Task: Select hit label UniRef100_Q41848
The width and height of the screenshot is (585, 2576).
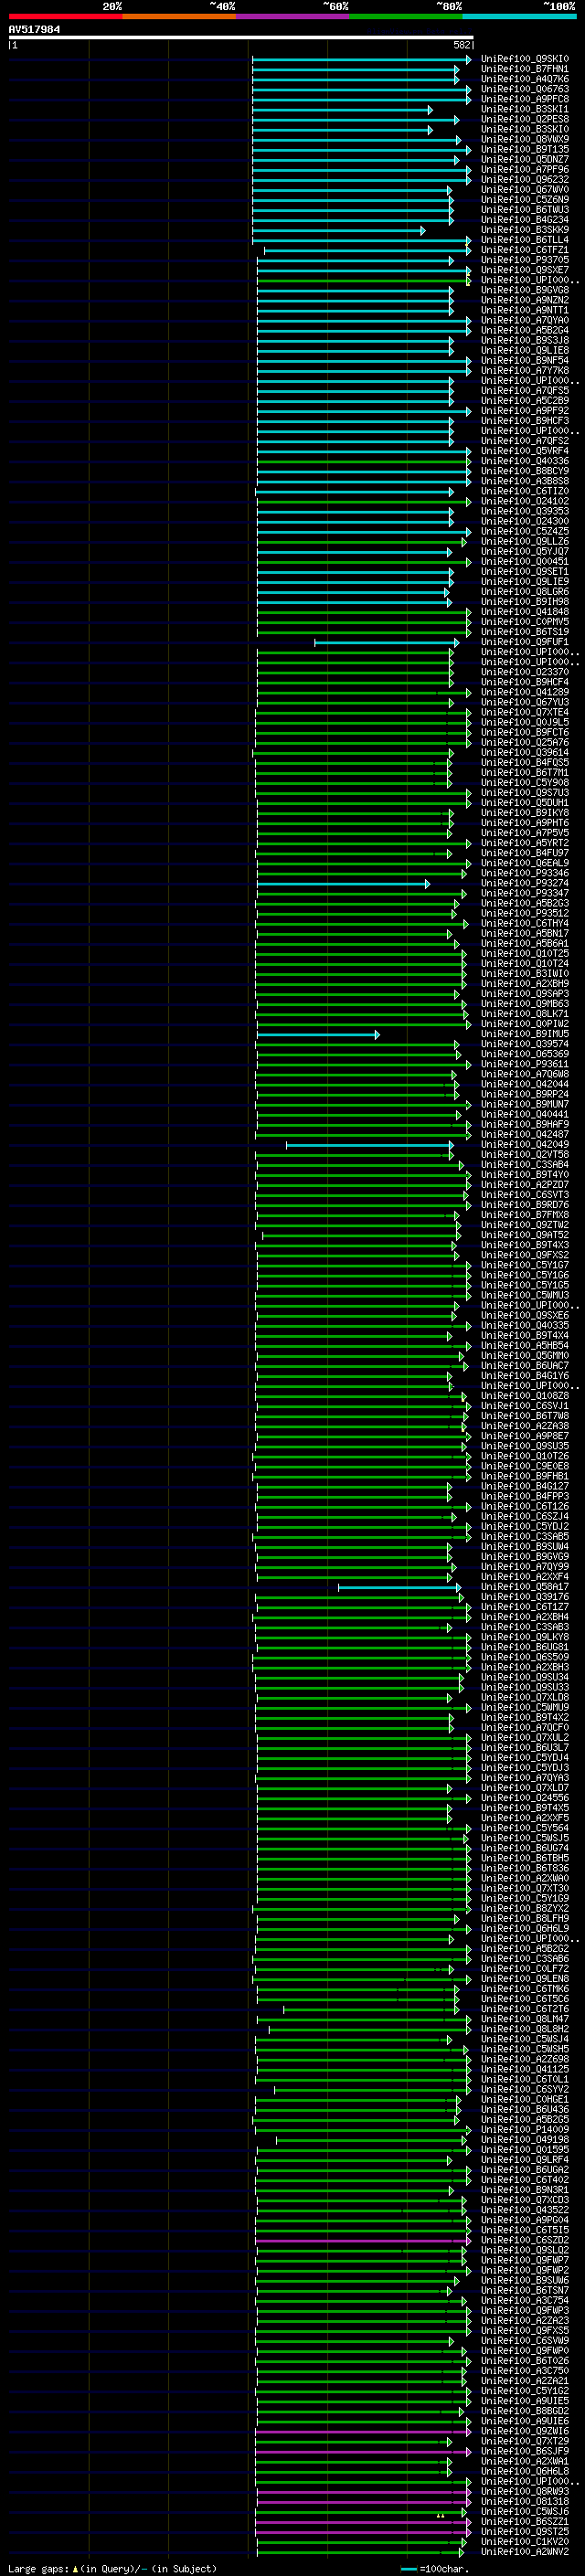Action: [x=525, y=612]
